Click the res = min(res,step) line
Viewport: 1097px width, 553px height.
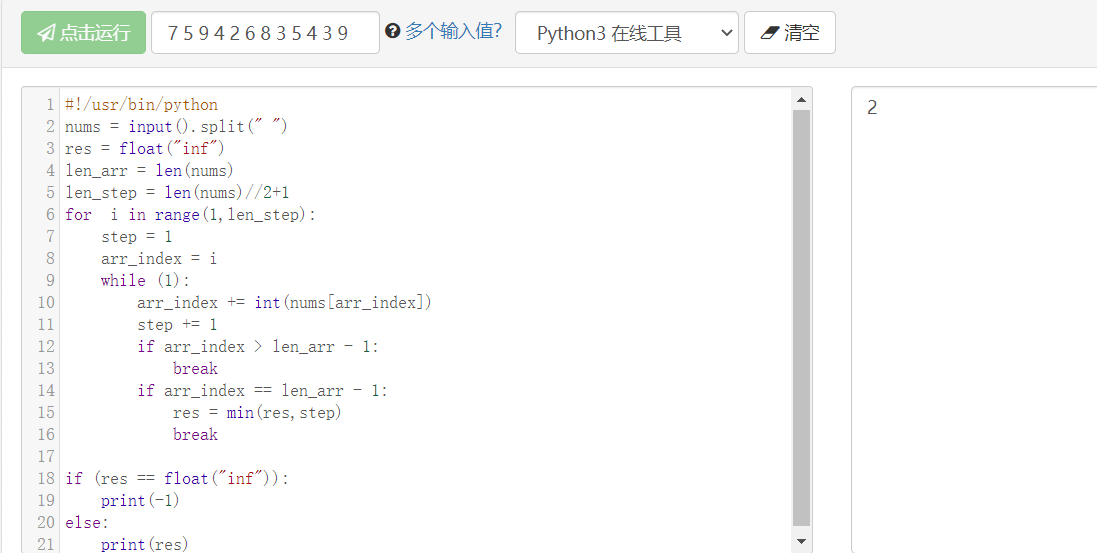click(257, 413)
